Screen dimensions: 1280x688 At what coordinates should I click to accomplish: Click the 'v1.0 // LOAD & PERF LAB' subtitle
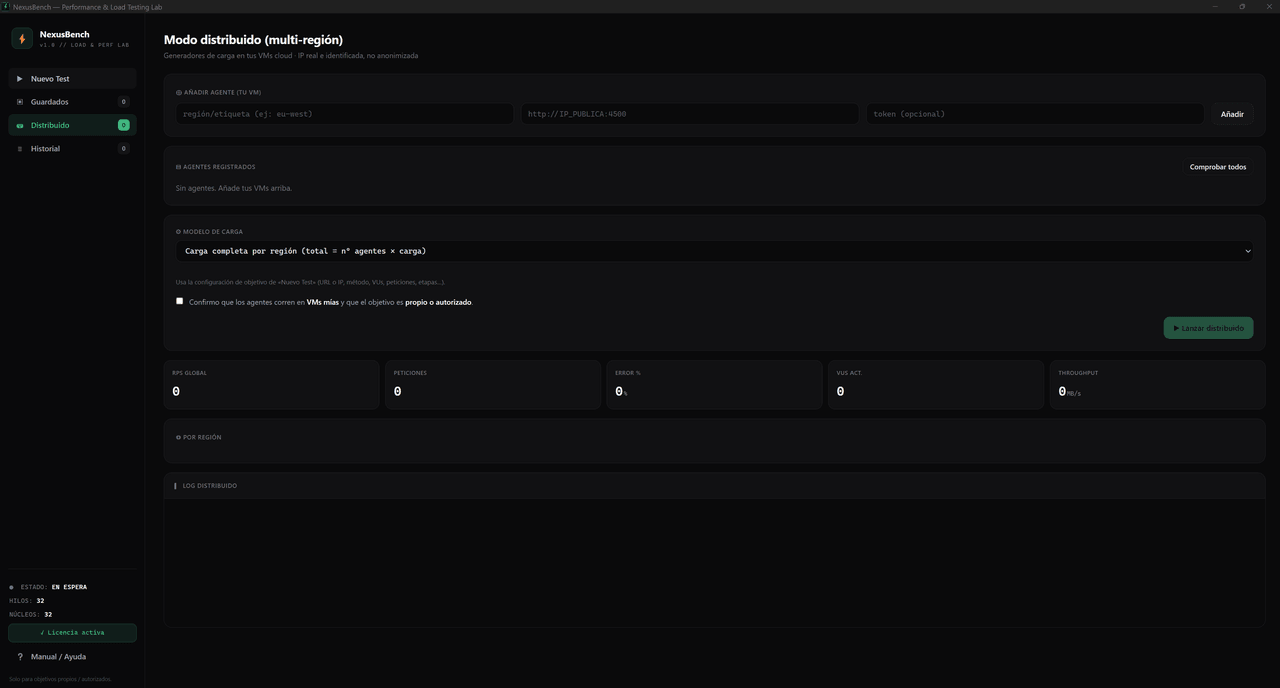(84, 45)
